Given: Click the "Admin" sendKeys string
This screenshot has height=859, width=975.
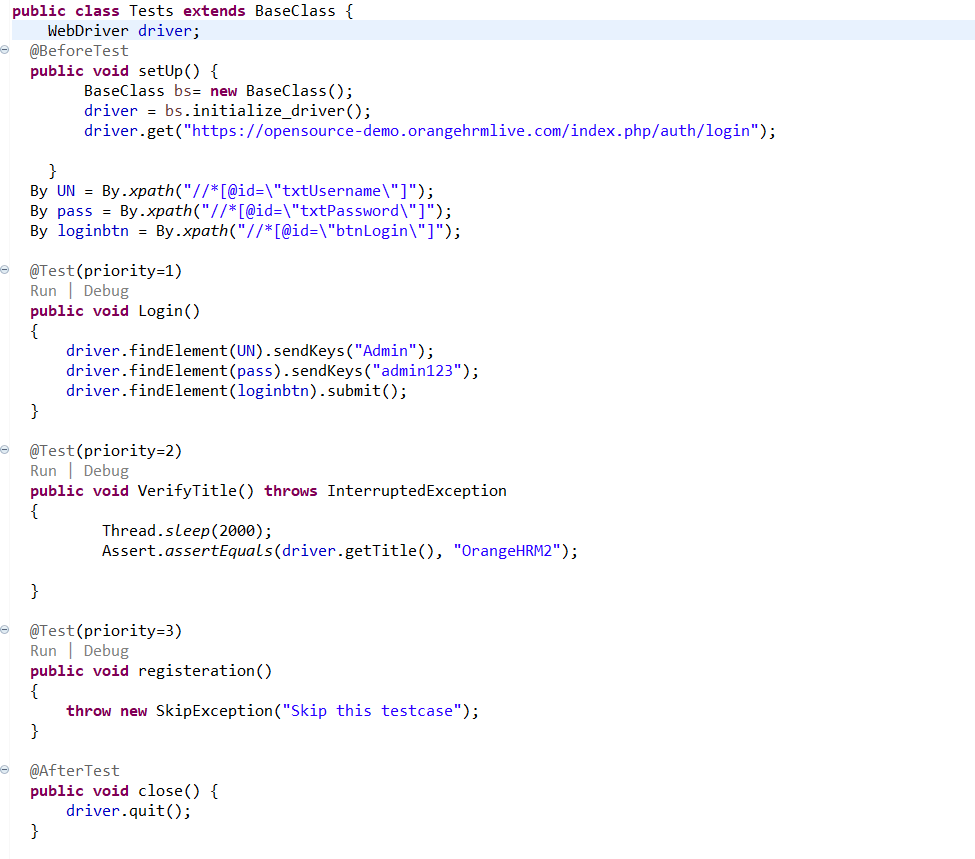Looking at the screenshot, I should click(x=386, y=351).
